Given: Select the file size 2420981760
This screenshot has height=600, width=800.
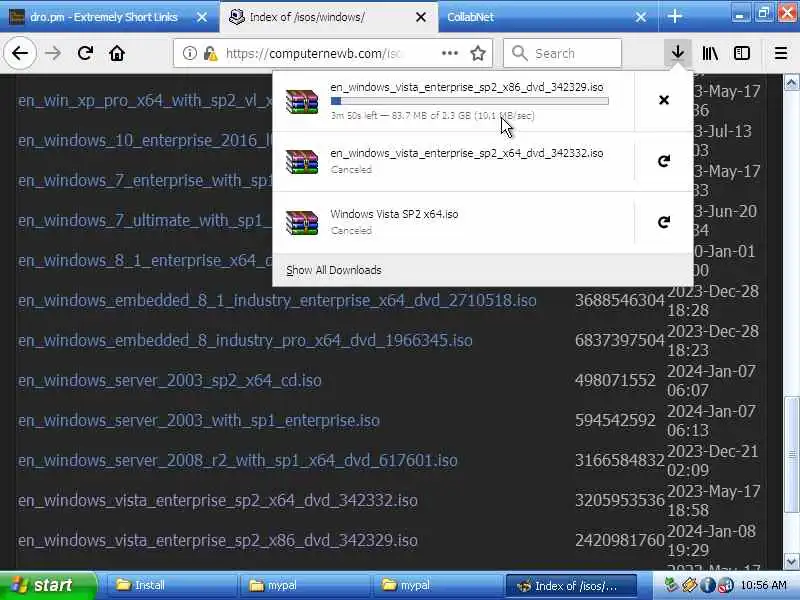Looking at the screenshot, I should tap(620, 540).
